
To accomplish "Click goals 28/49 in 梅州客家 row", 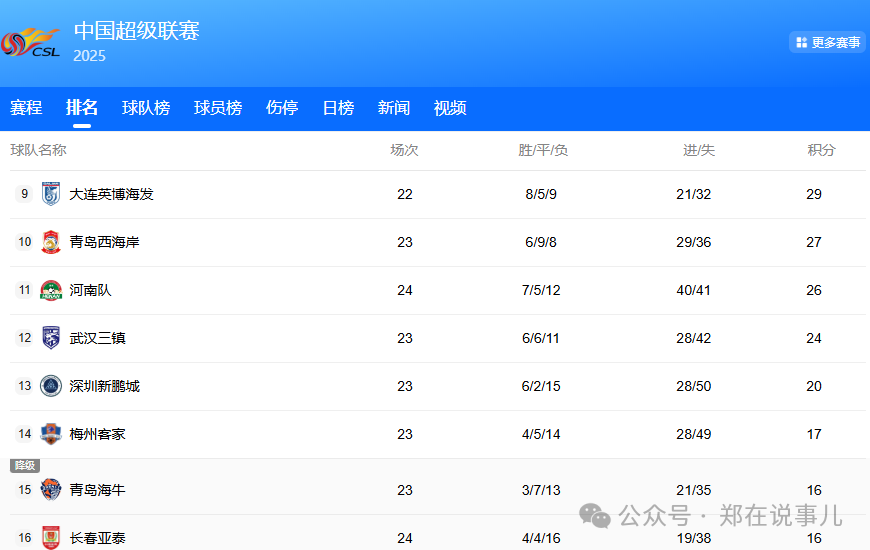I will pyautogui.click(x=694, y=434).
